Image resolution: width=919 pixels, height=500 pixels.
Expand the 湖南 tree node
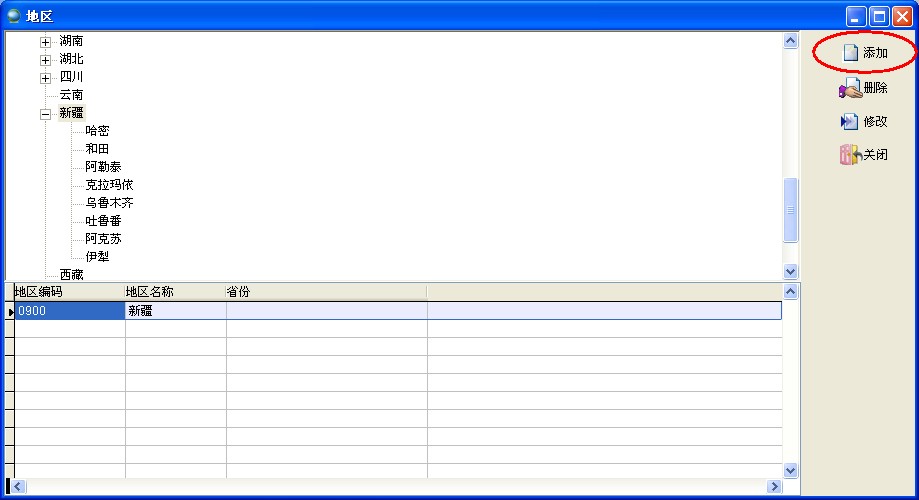(45, 42)
